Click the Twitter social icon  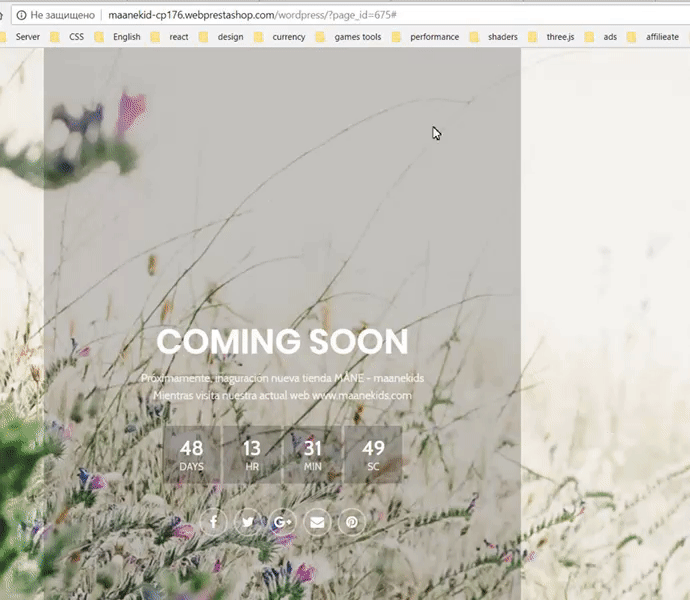click(x=248, y=522)
